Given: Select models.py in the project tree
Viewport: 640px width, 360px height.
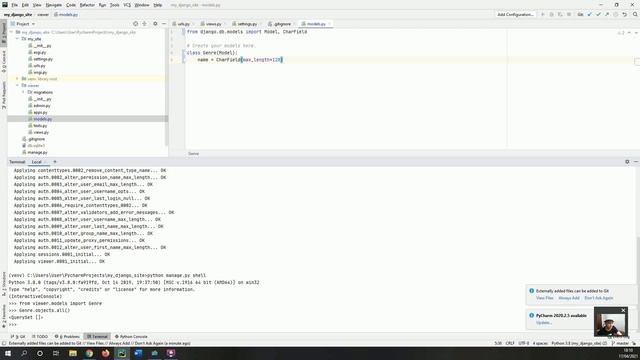Looking at the screenshot, I should (x=42, y=119).
